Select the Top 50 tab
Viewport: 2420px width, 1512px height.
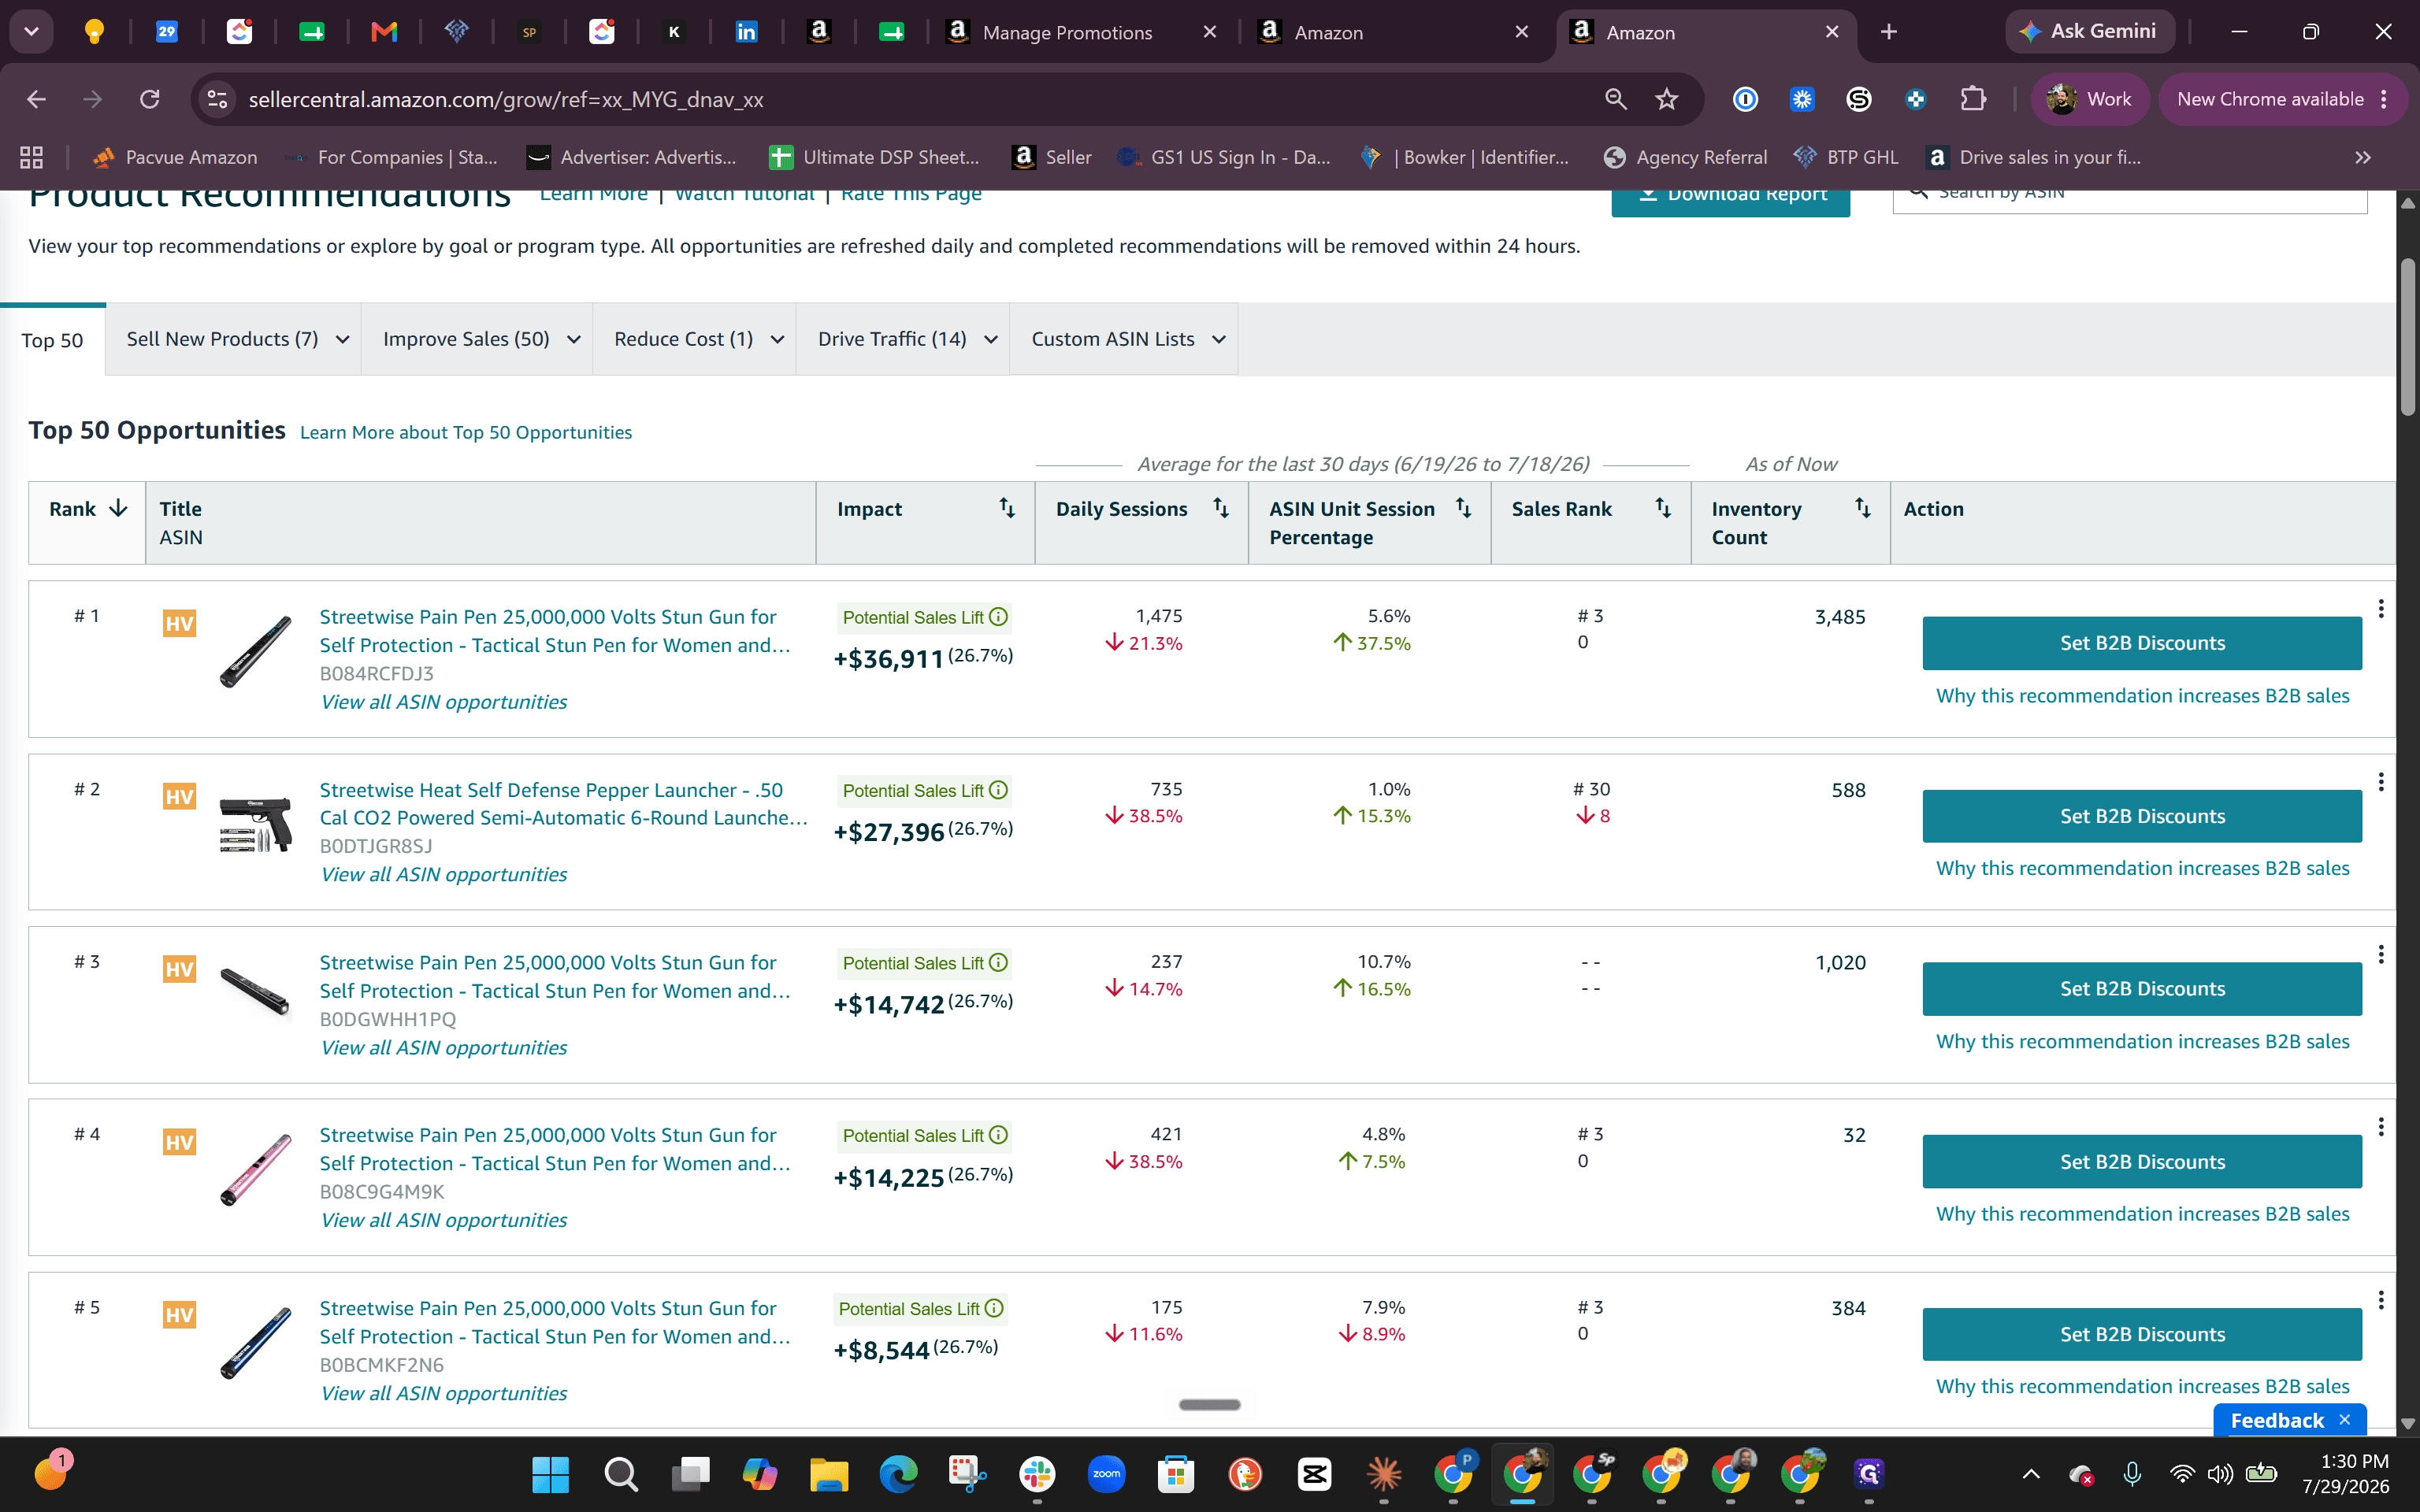click(x=52, y=340)
